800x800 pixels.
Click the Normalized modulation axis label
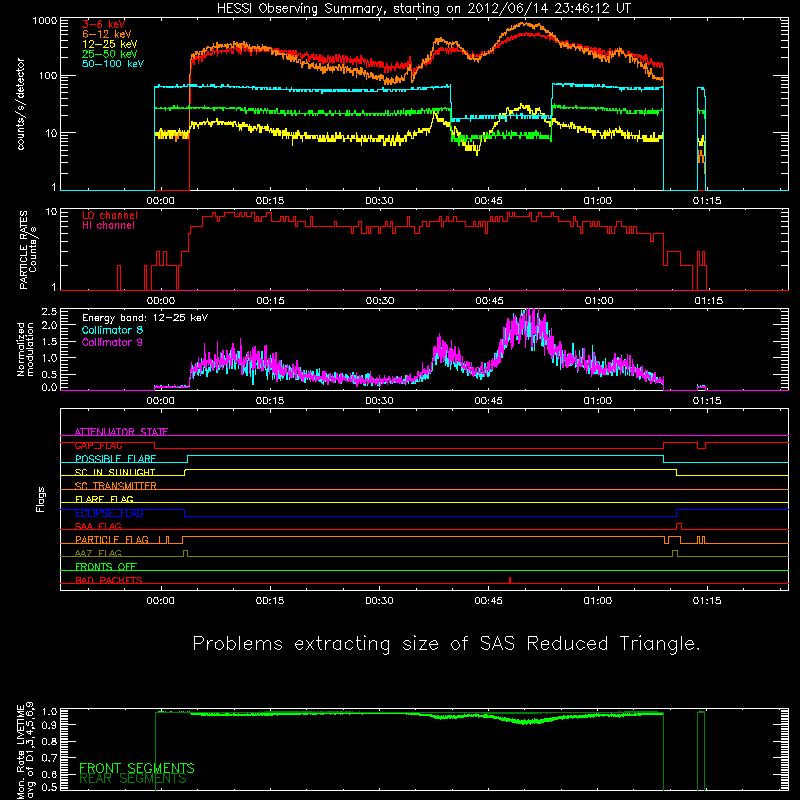click(x=25, y=349)
